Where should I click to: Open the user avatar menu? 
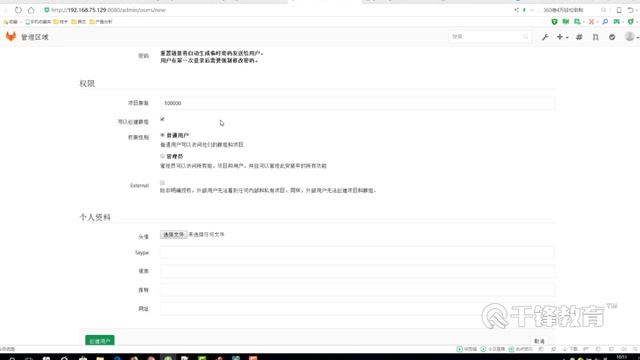[631, 37]
